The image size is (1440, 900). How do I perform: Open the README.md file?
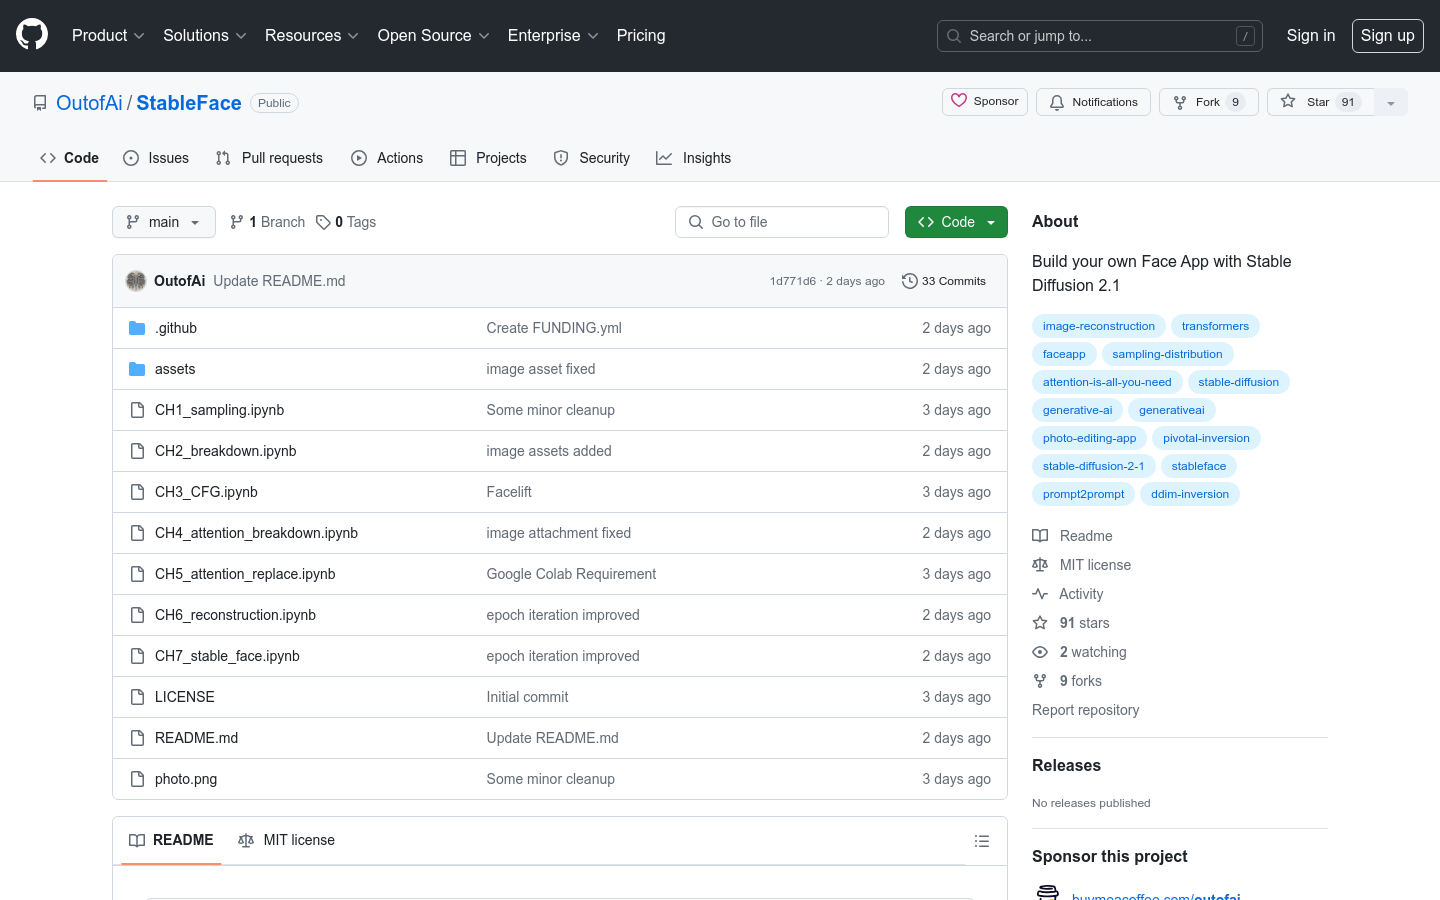coord(196,738)
